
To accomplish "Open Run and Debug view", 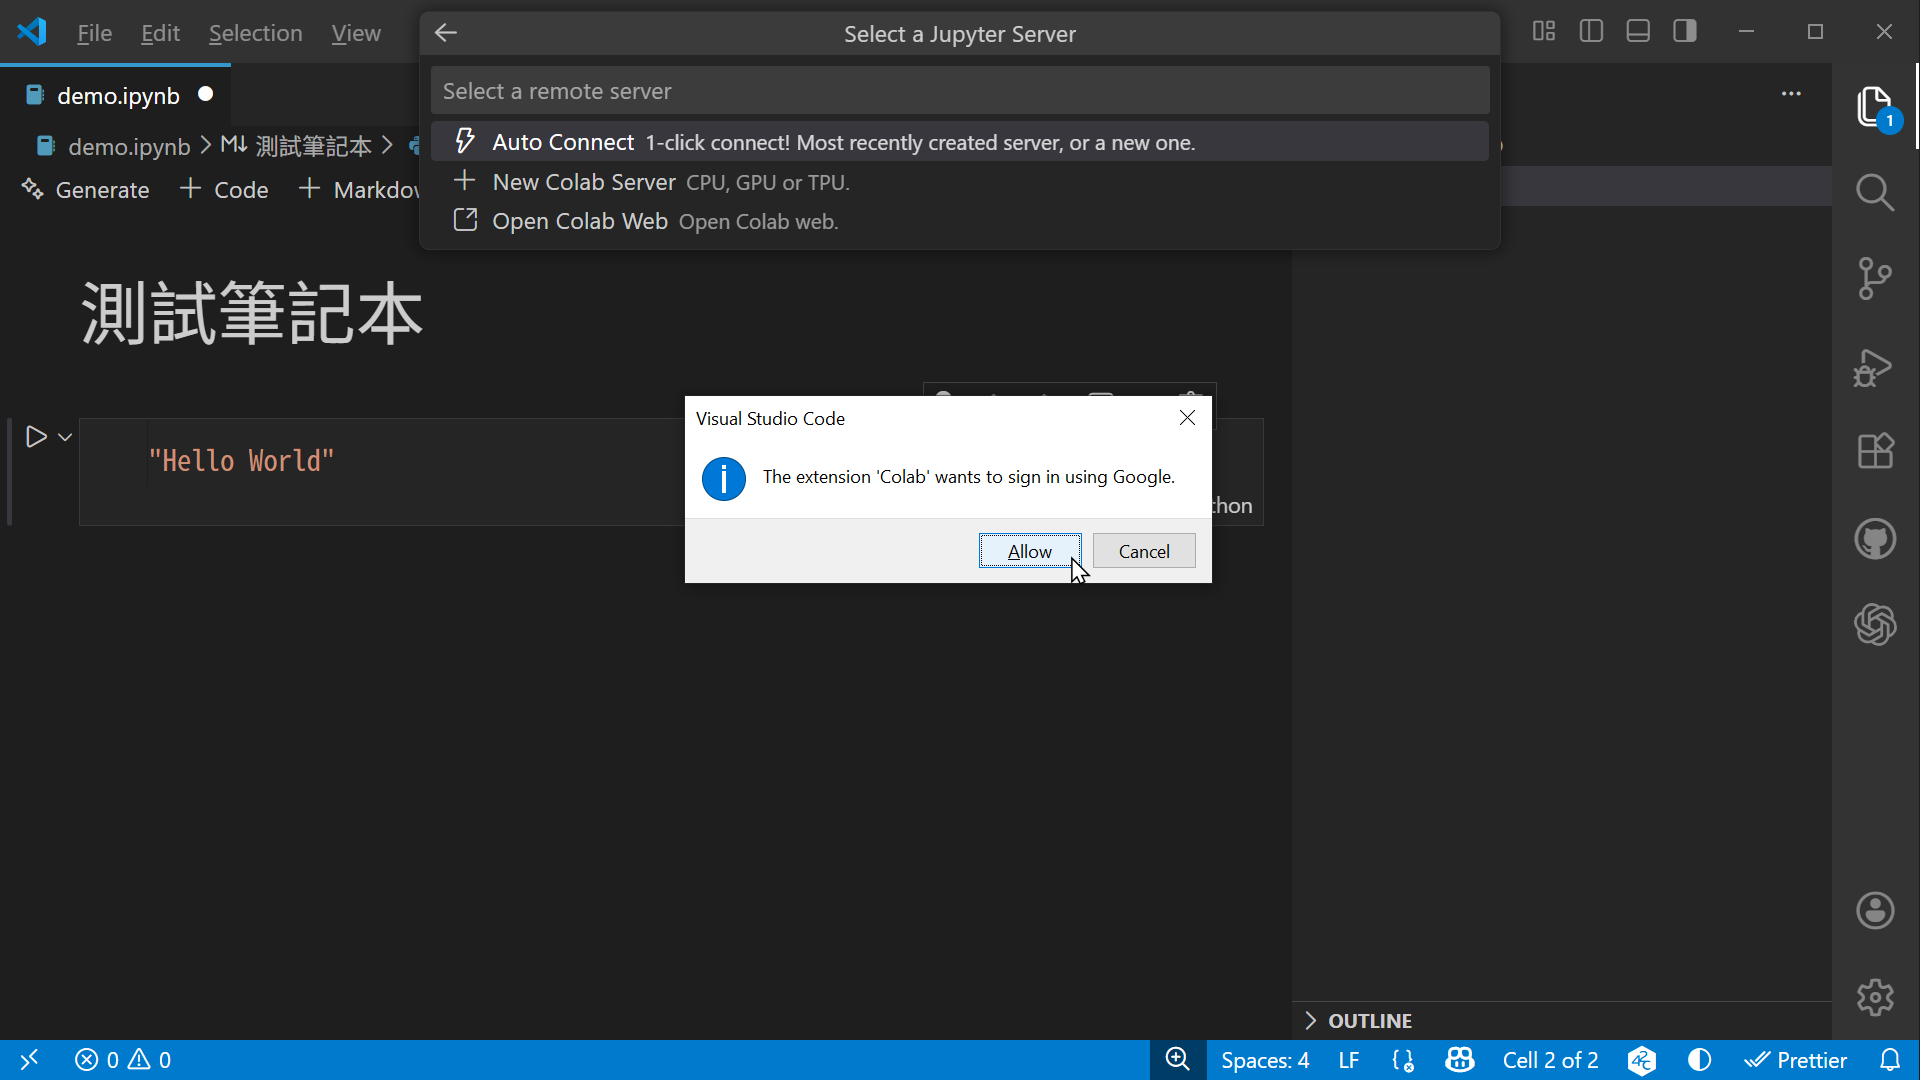I will tap(1873, 367).
